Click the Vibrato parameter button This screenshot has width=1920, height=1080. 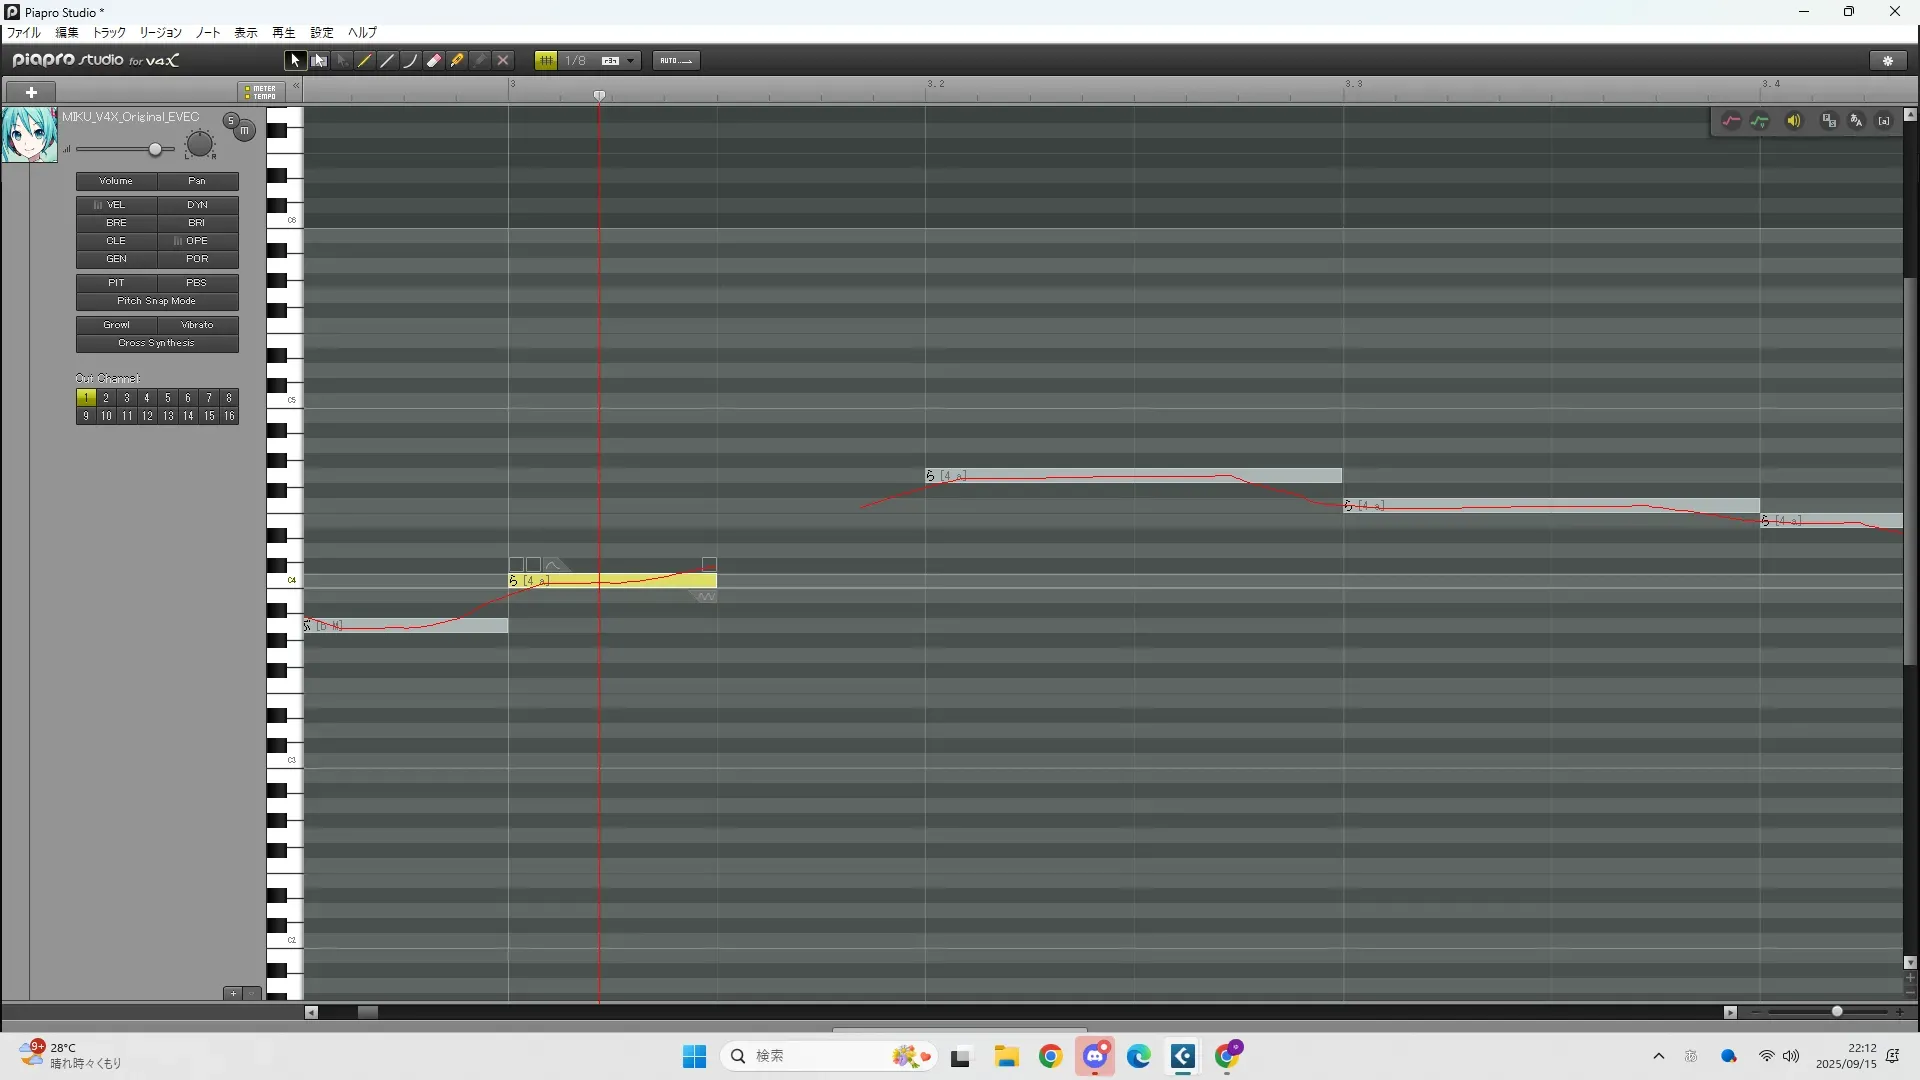[x=197, y=325]
